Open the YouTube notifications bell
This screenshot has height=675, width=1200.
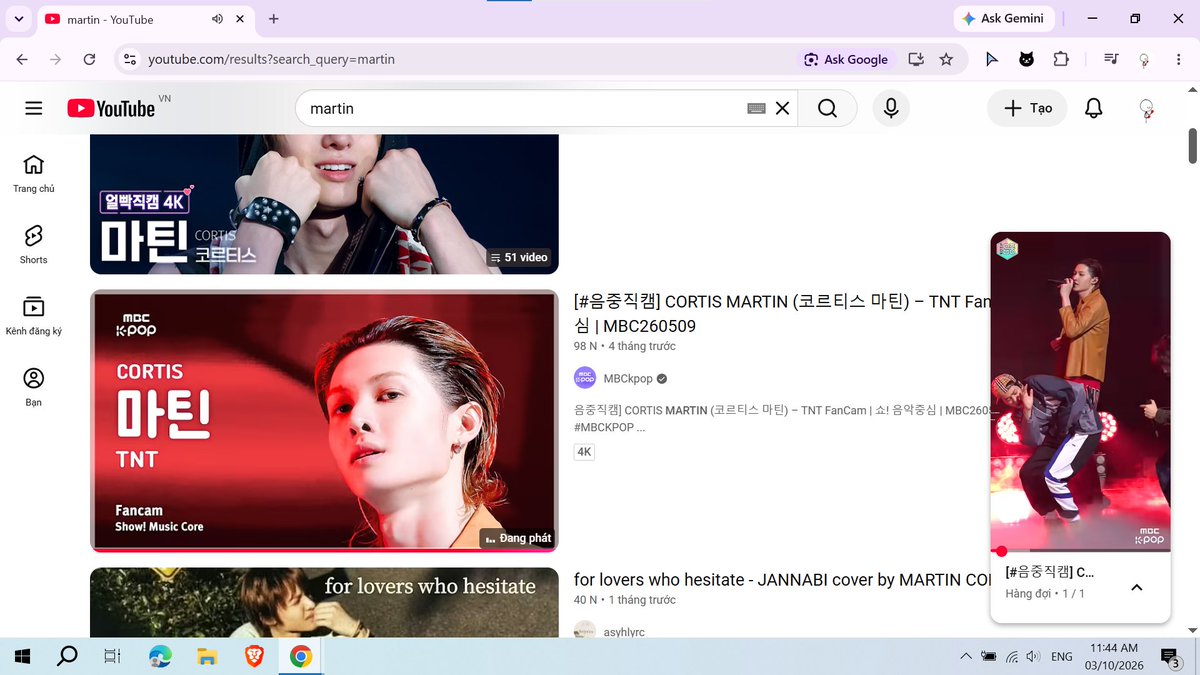[1094, 108]
